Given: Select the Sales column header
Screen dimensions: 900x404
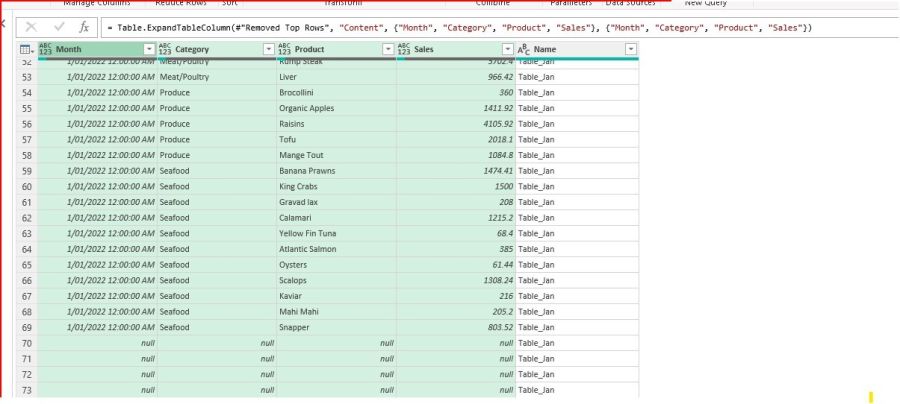Looking at the screenshot, I should tap(456, 49).
